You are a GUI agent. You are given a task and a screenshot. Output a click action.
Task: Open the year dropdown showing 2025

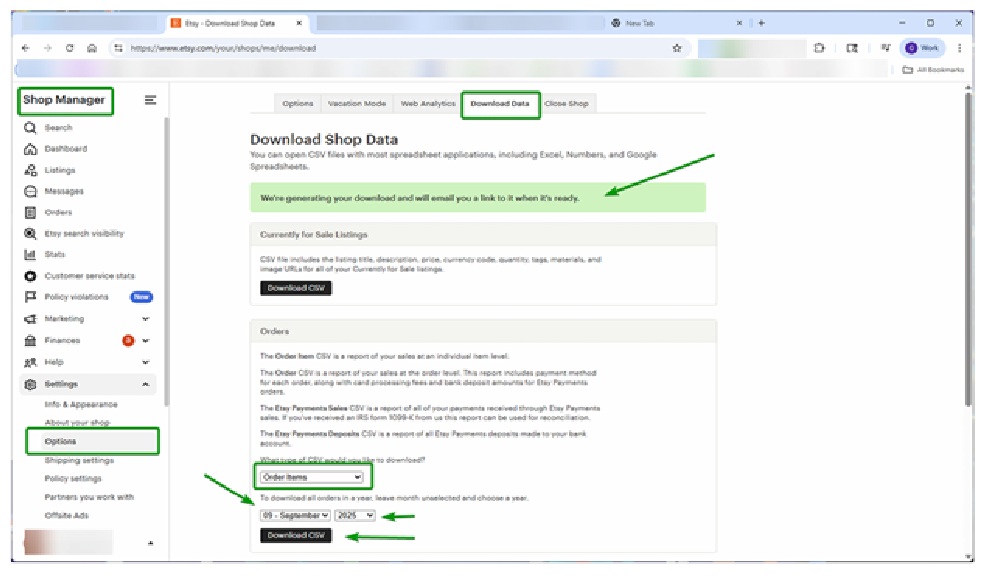click(x=355, y=515)
